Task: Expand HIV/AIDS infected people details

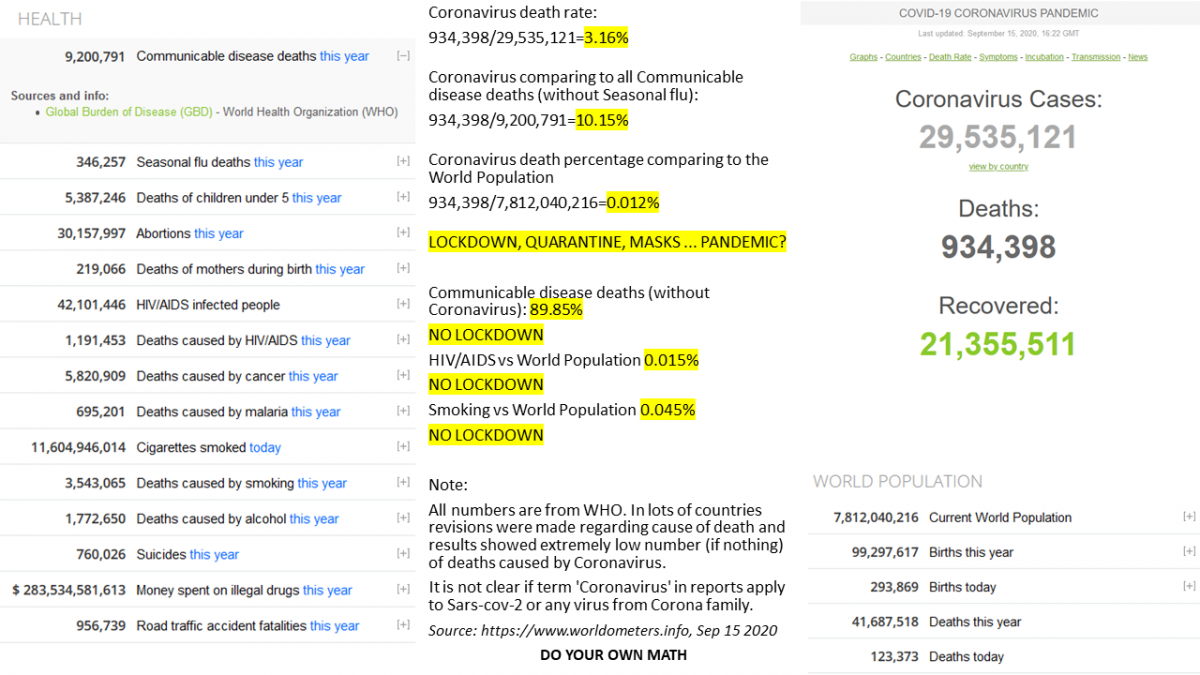Action: pyautogui.click(x=403, y=304)
